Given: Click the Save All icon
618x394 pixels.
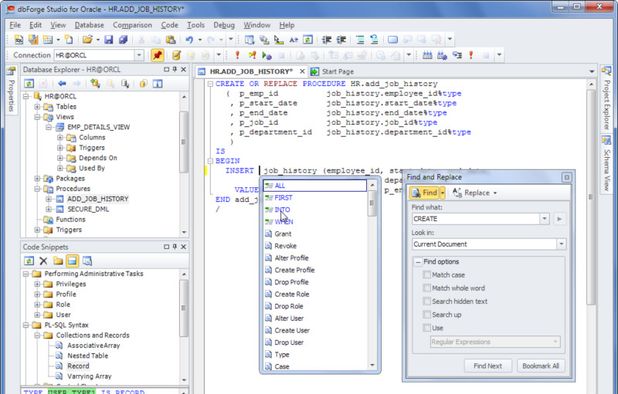Looking at the screenshot, I should [123, 40].
